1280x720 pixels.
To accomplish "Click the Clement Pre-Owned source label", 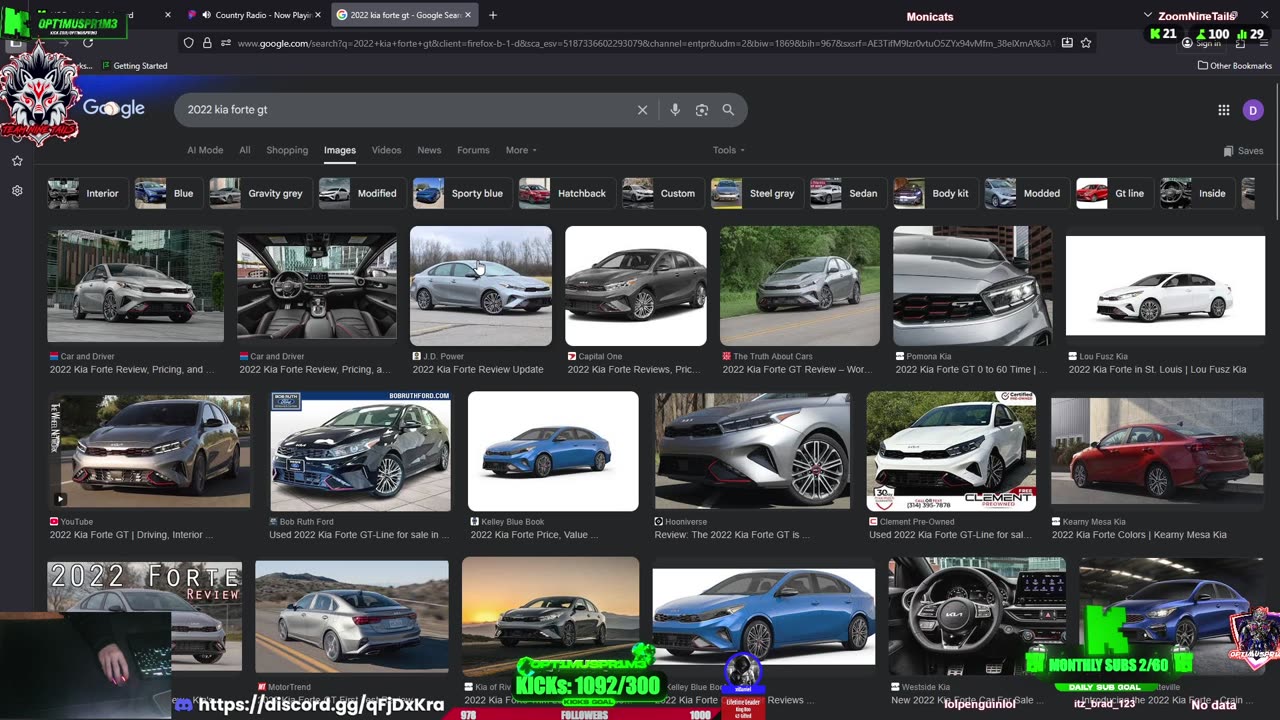I will [x=918, y=522].
